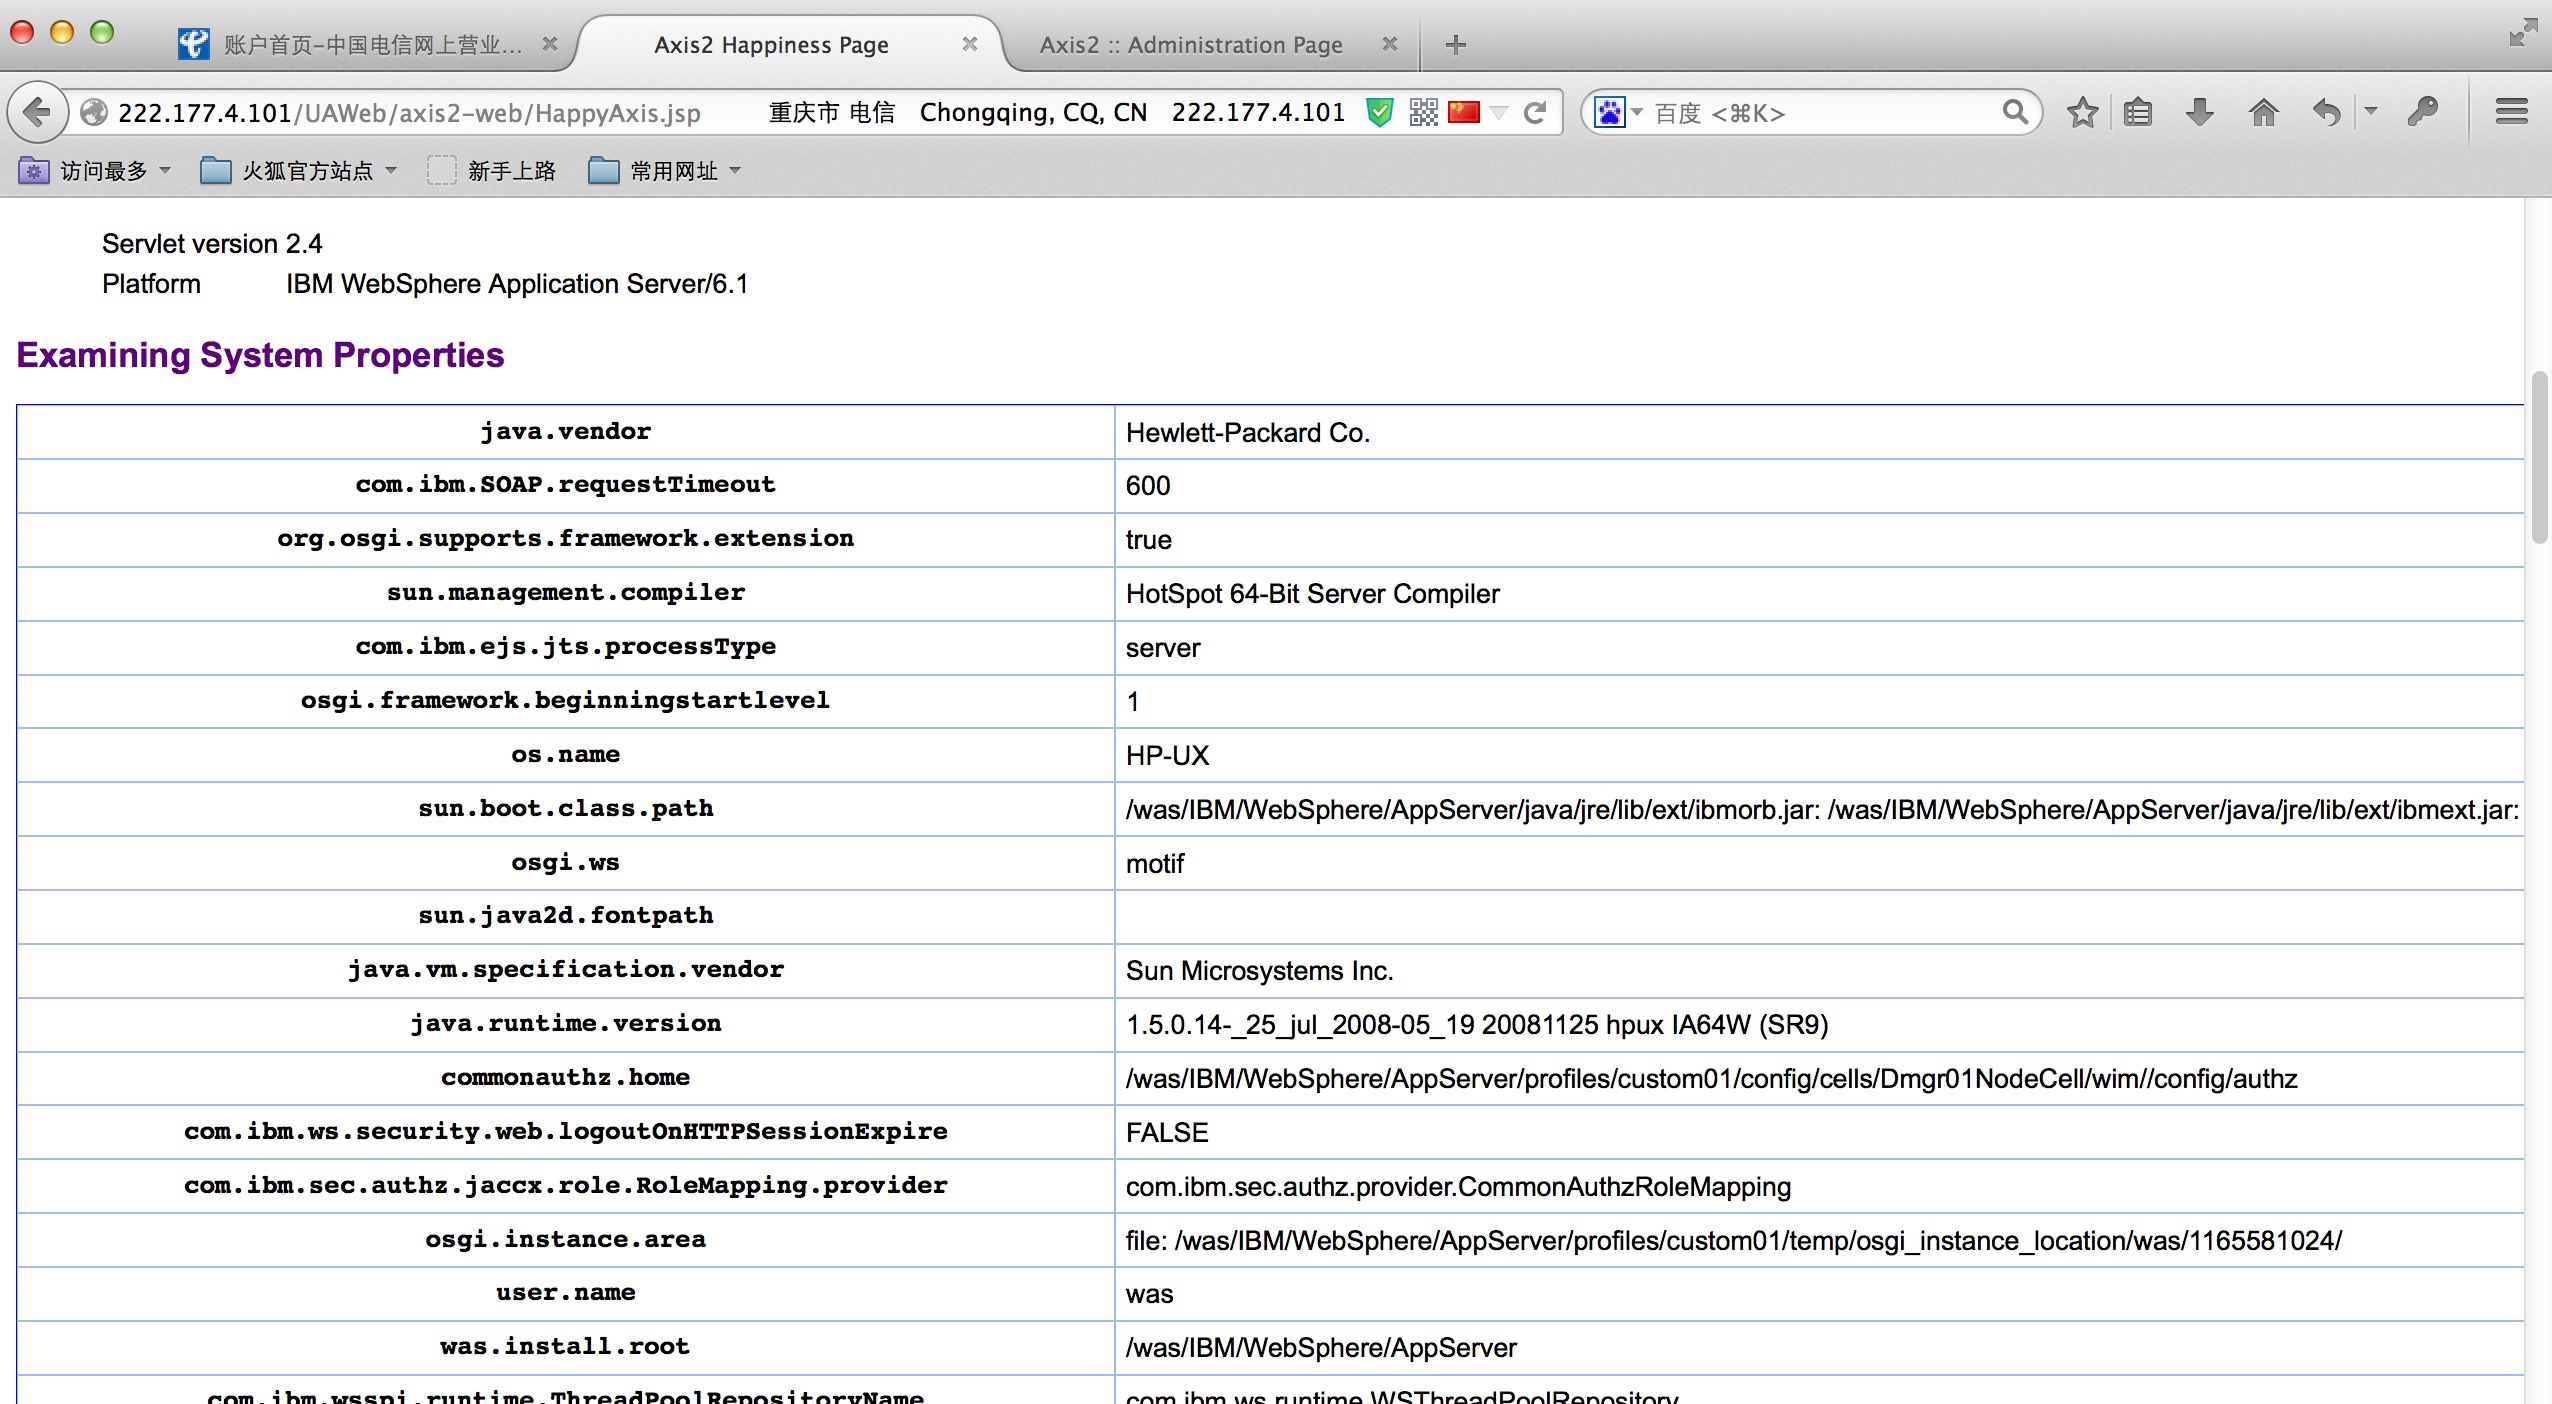The image size is (2552, 1404).
Task: Click the 600 timeout value
Action: point(1147,485)
